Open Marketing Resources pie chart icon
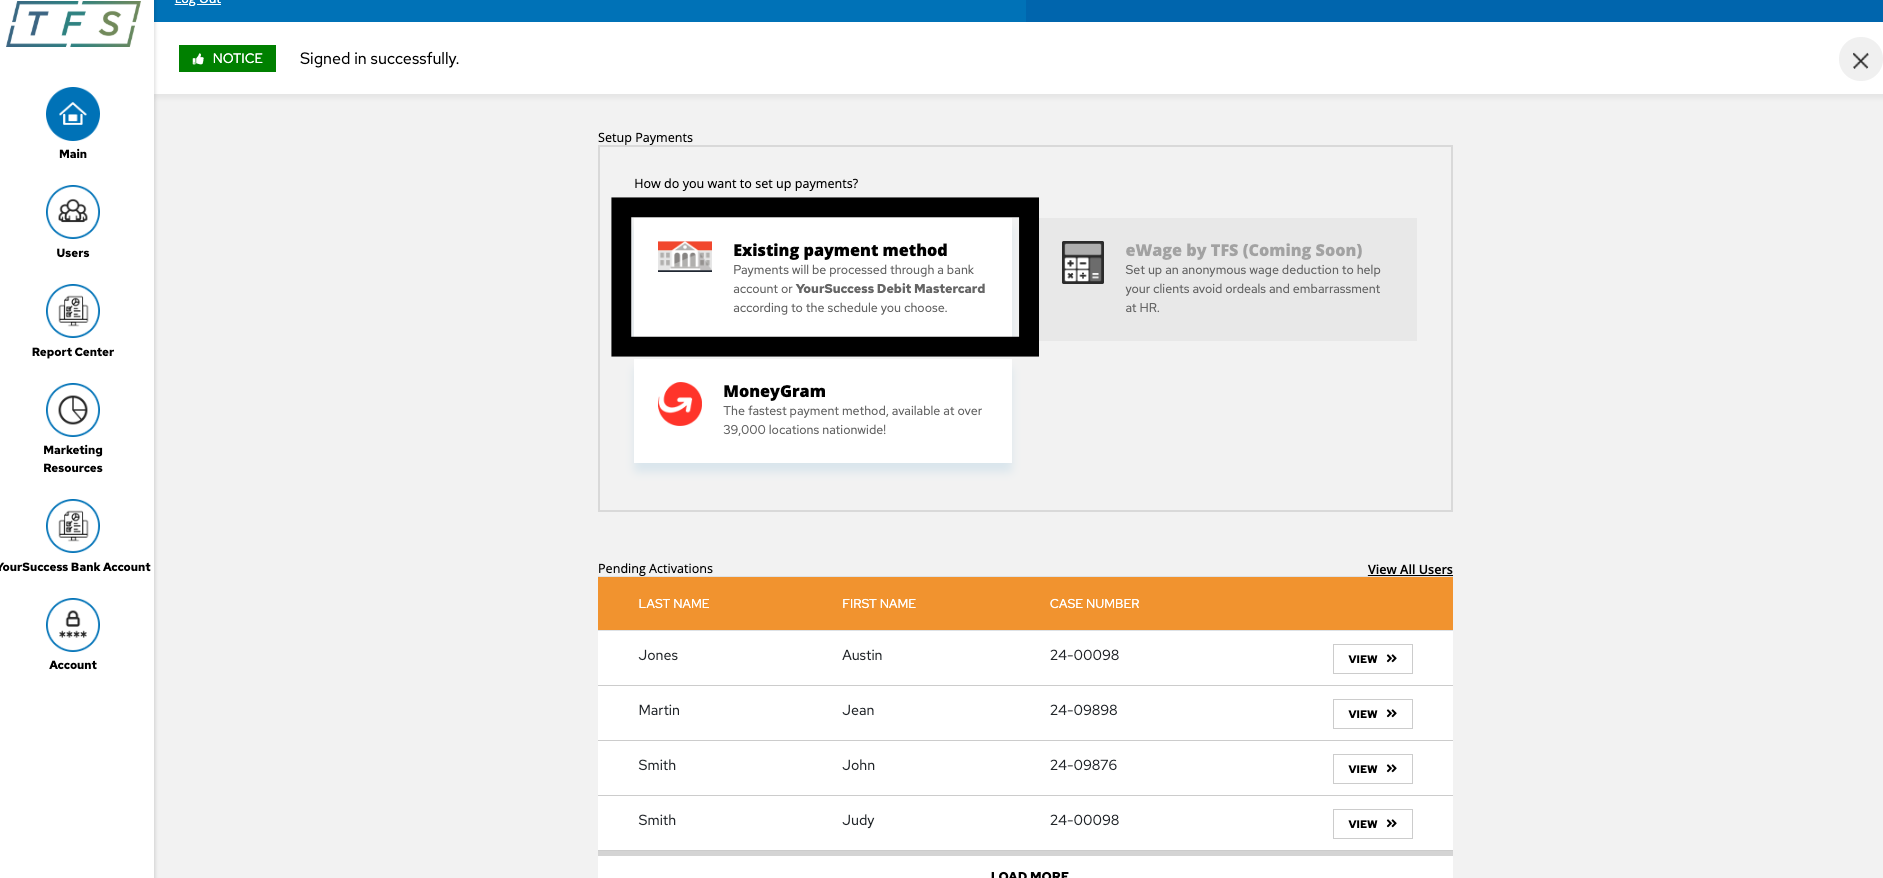Image resolution: width=1883 pixels, height=878 pixels. [x=73, y=410]
